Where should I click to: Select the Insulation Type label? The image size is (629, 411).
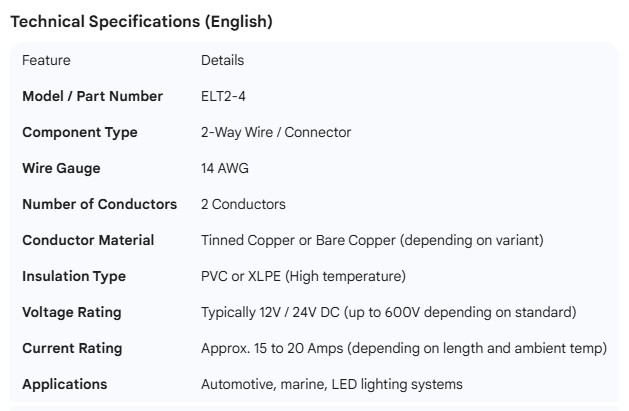74,276
